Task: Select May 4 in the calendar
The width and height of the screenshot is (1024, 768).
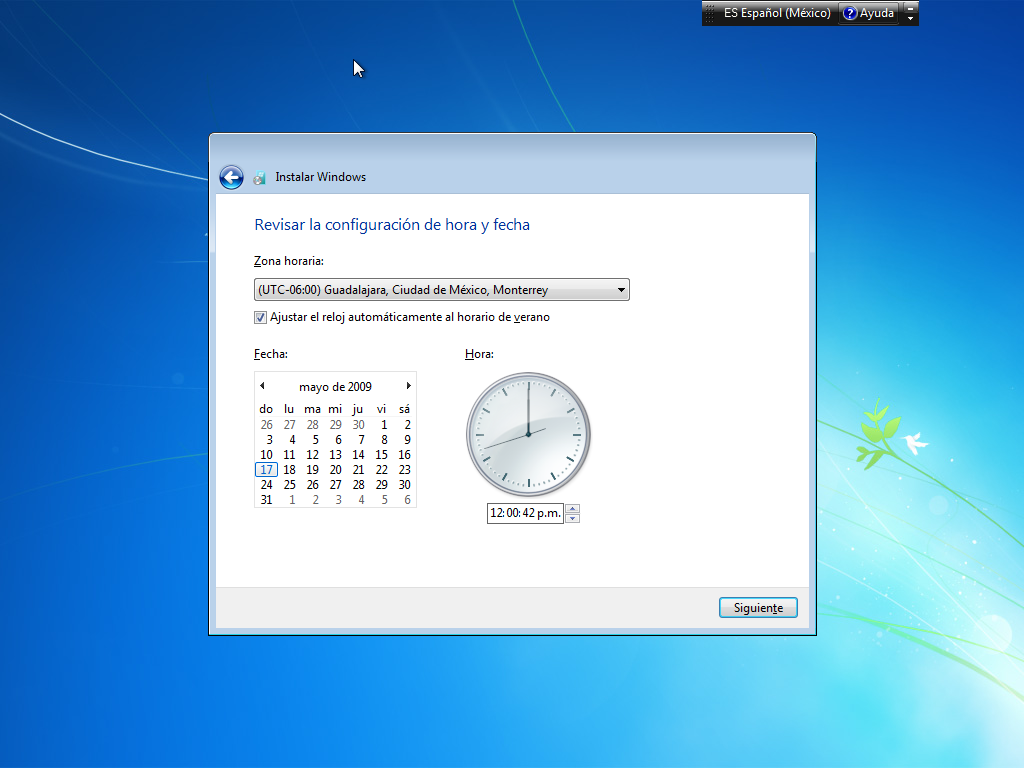Action: pyautogui.click(x=292, y=440)
